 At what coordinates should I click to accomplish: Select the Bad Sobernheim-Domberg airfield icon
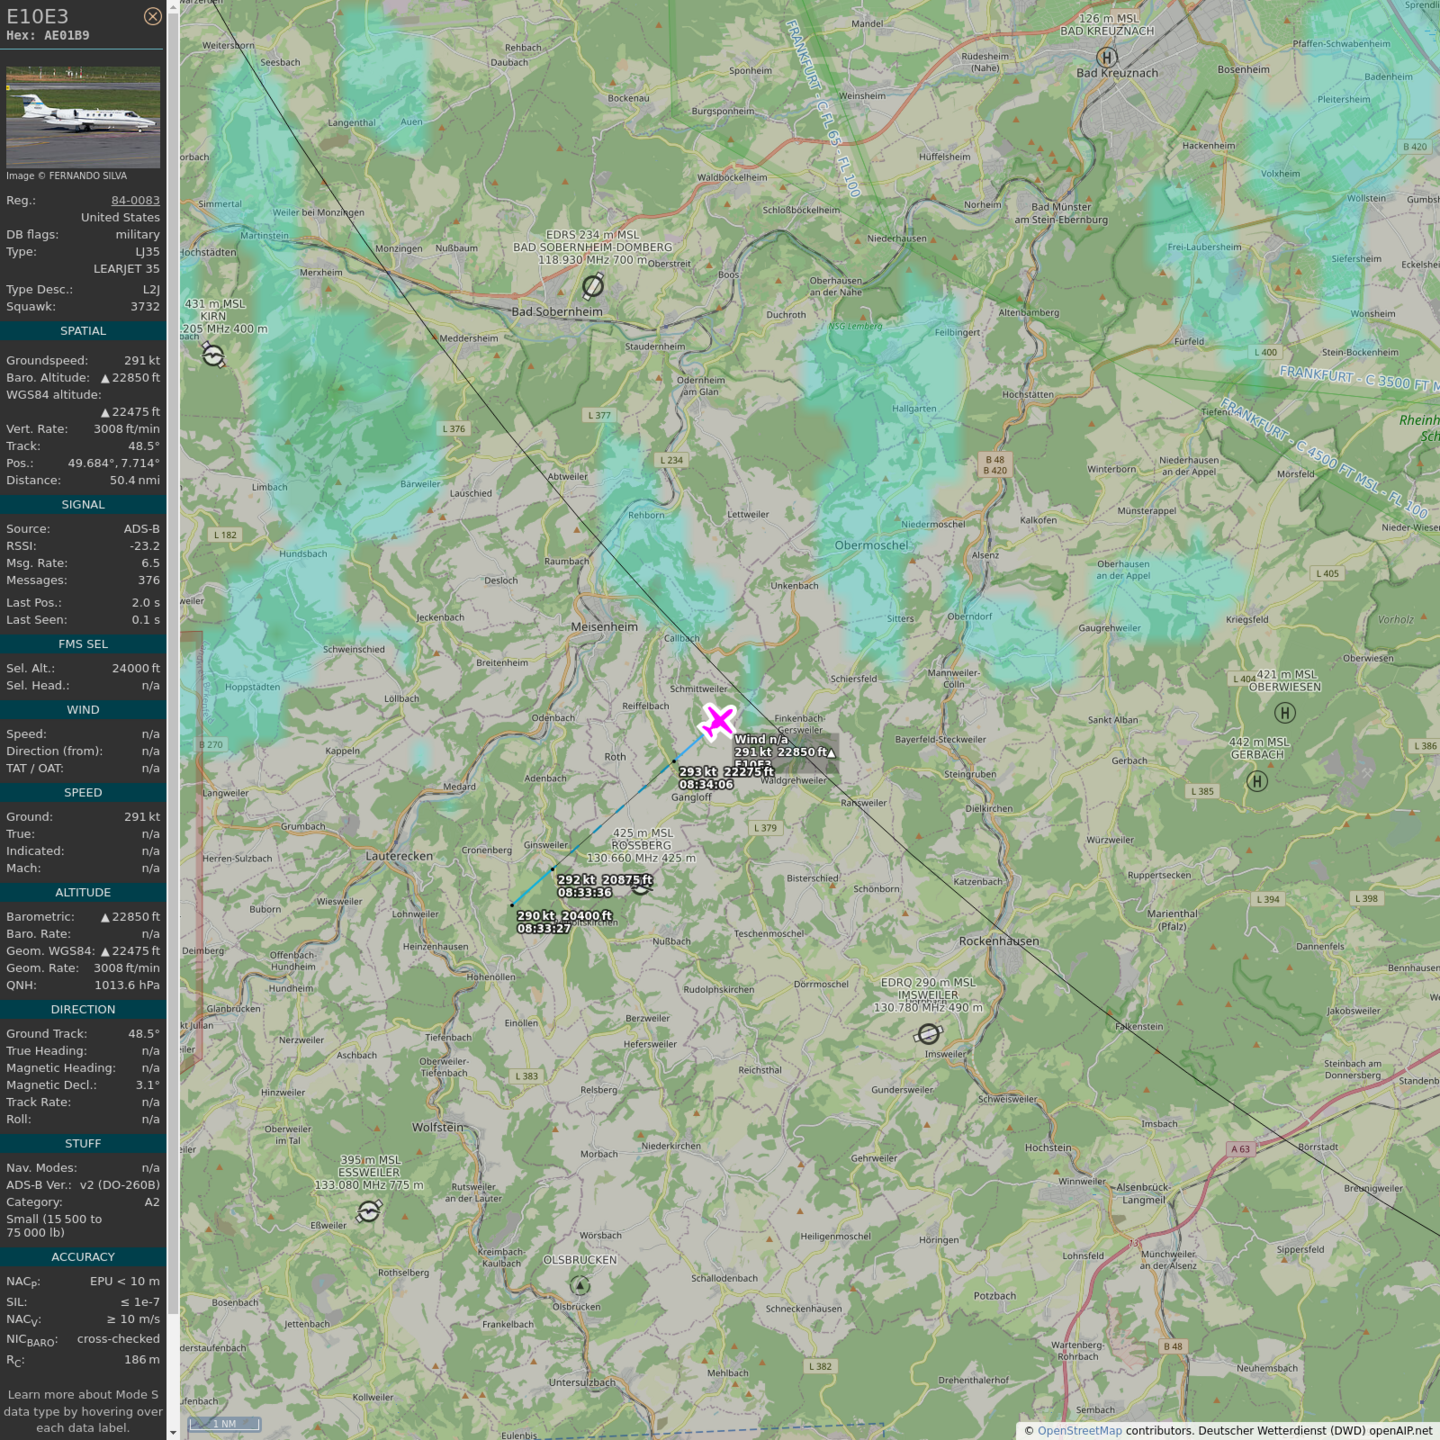[x=593, y=287]
